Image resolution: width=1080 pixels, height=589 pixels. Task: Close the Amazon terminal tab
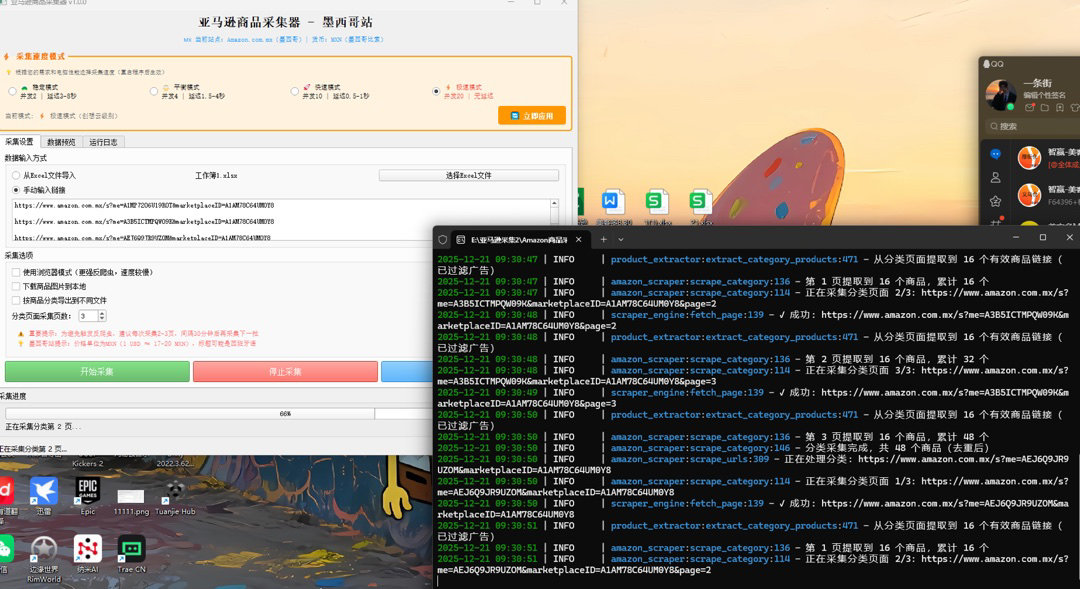(x=579, y=240)
